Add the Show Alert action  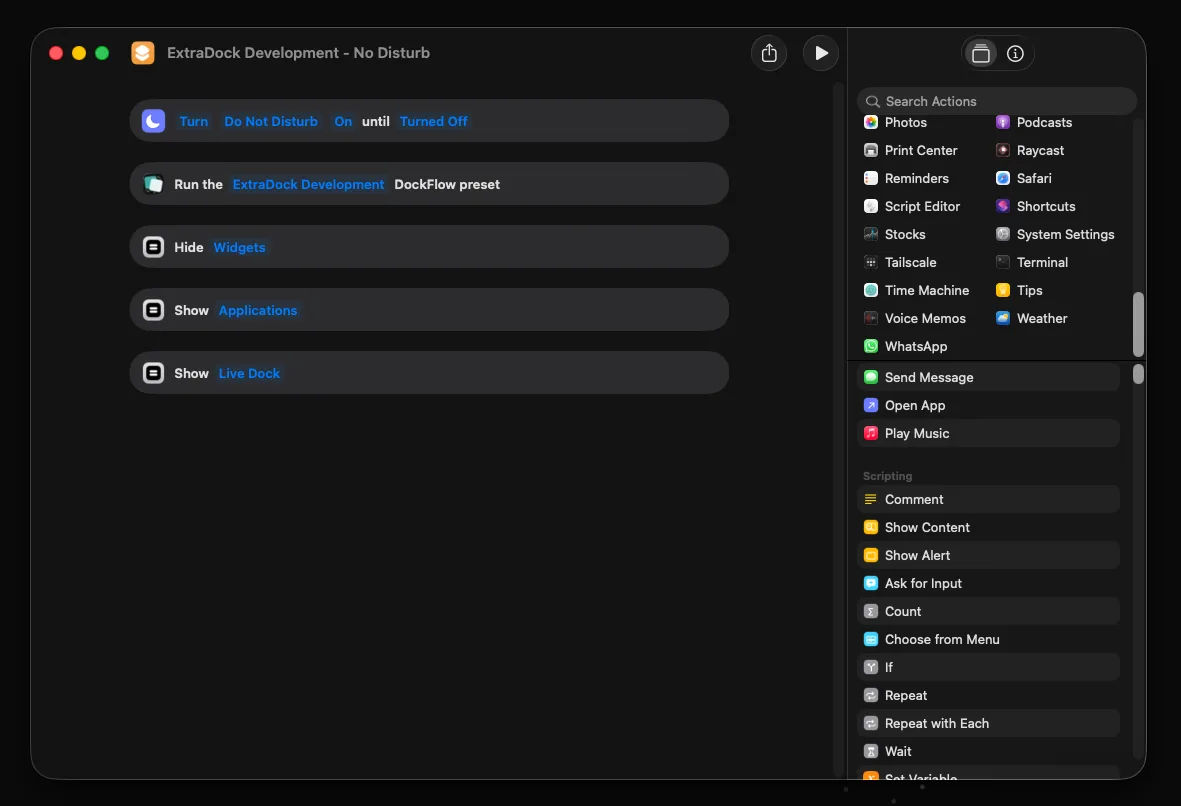[x=988, y=555]
